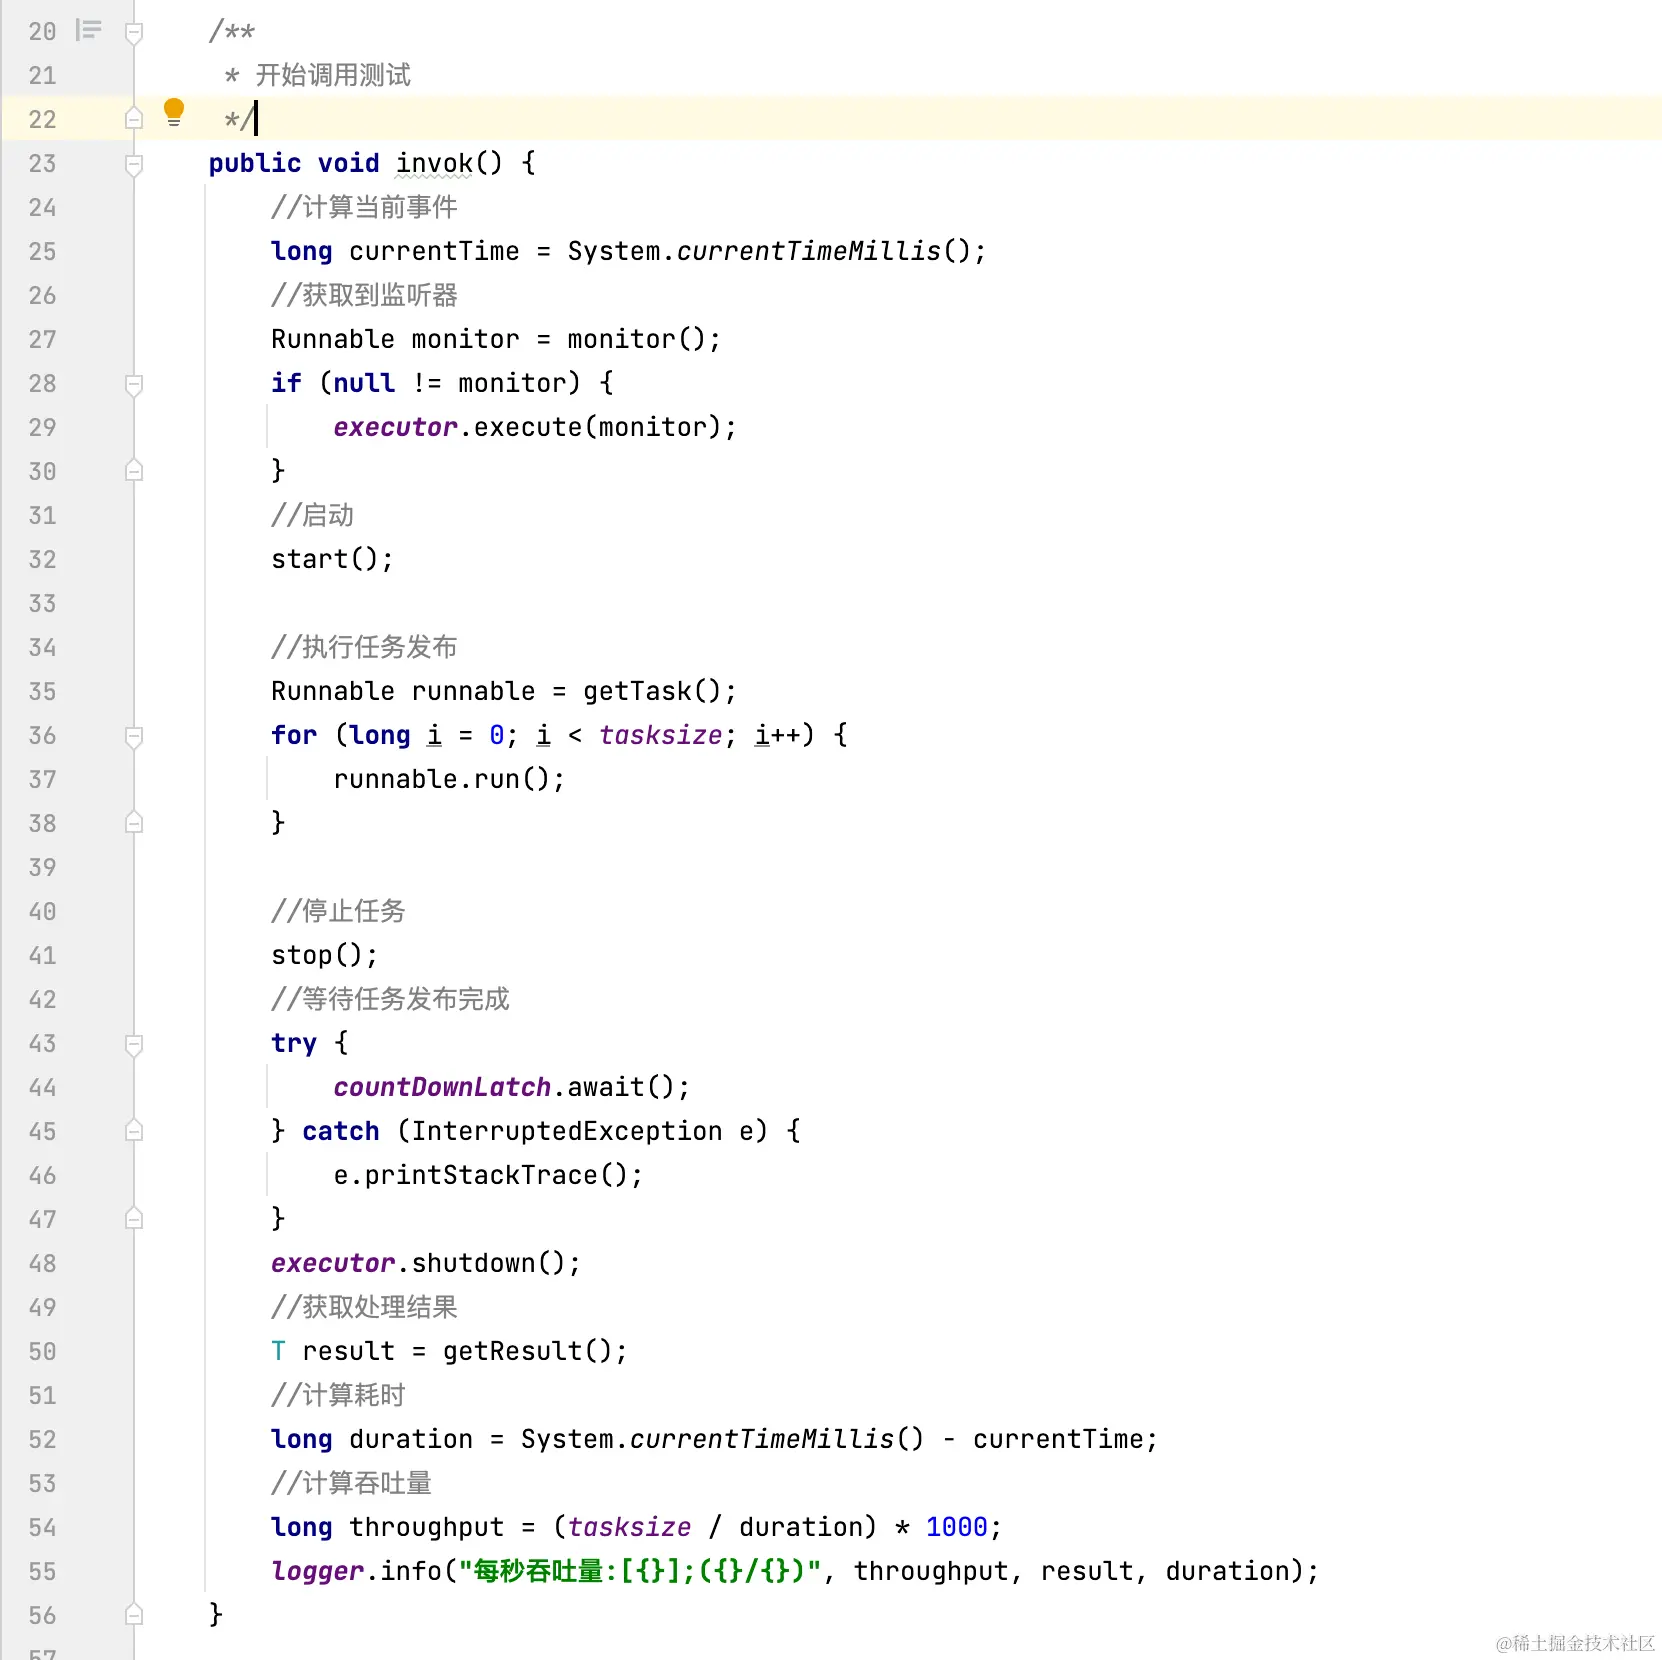
Task: Click executor in the execute(monitor) statement
Action: click(x=396, y=427)
